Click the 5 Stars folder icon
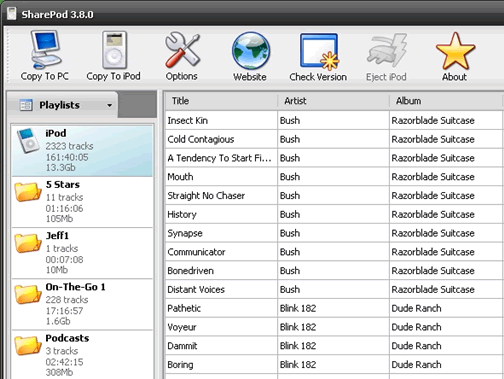The image size is (504, 379). click(28, 192)
